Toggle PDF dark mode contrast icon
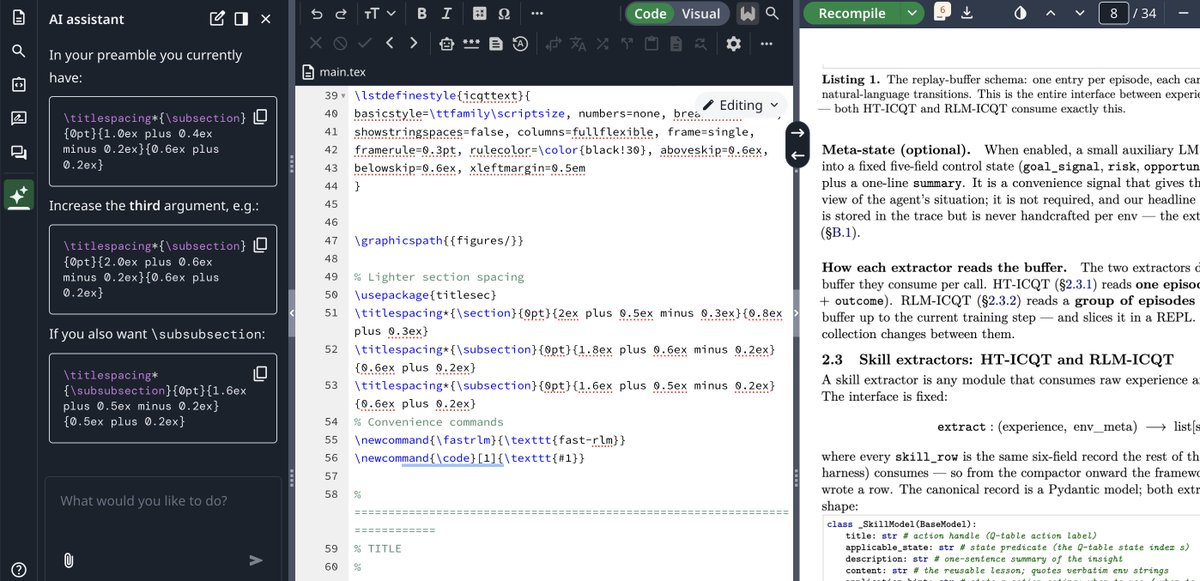This screenshot has height=581, width=1200. pos(1020,14)
